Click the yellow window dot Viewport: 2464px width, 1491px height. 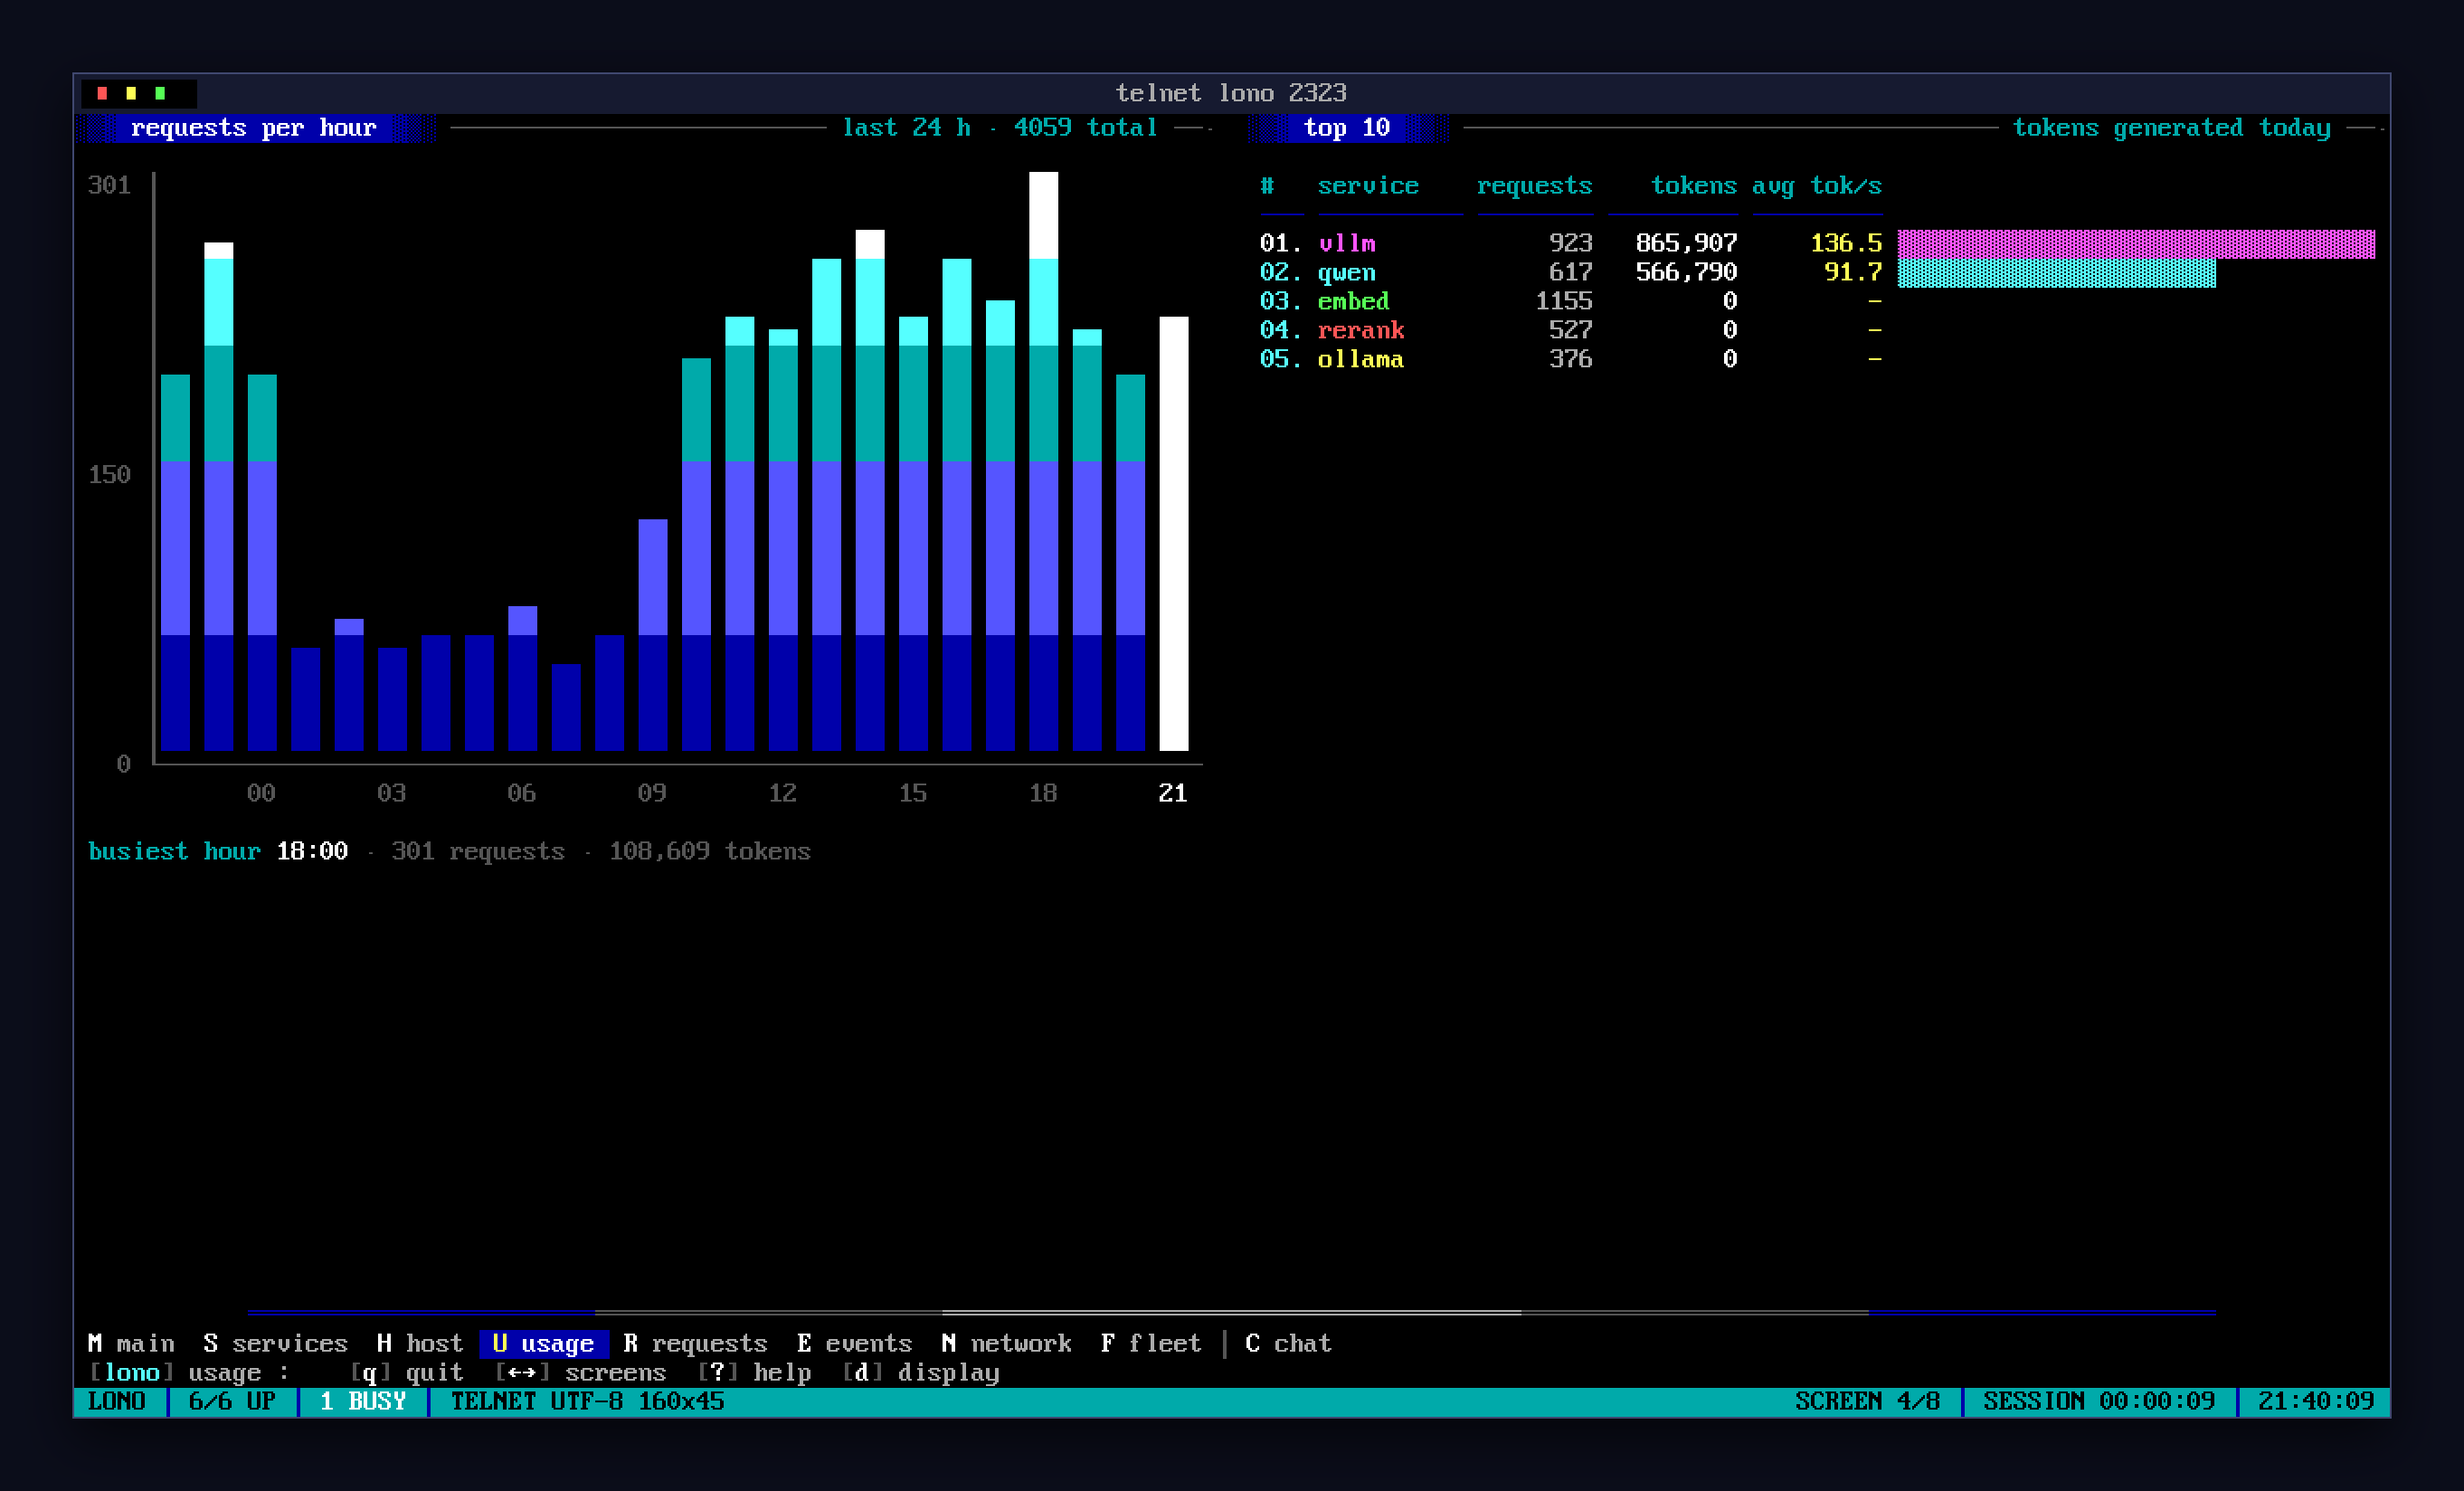[x=131, y=93]
